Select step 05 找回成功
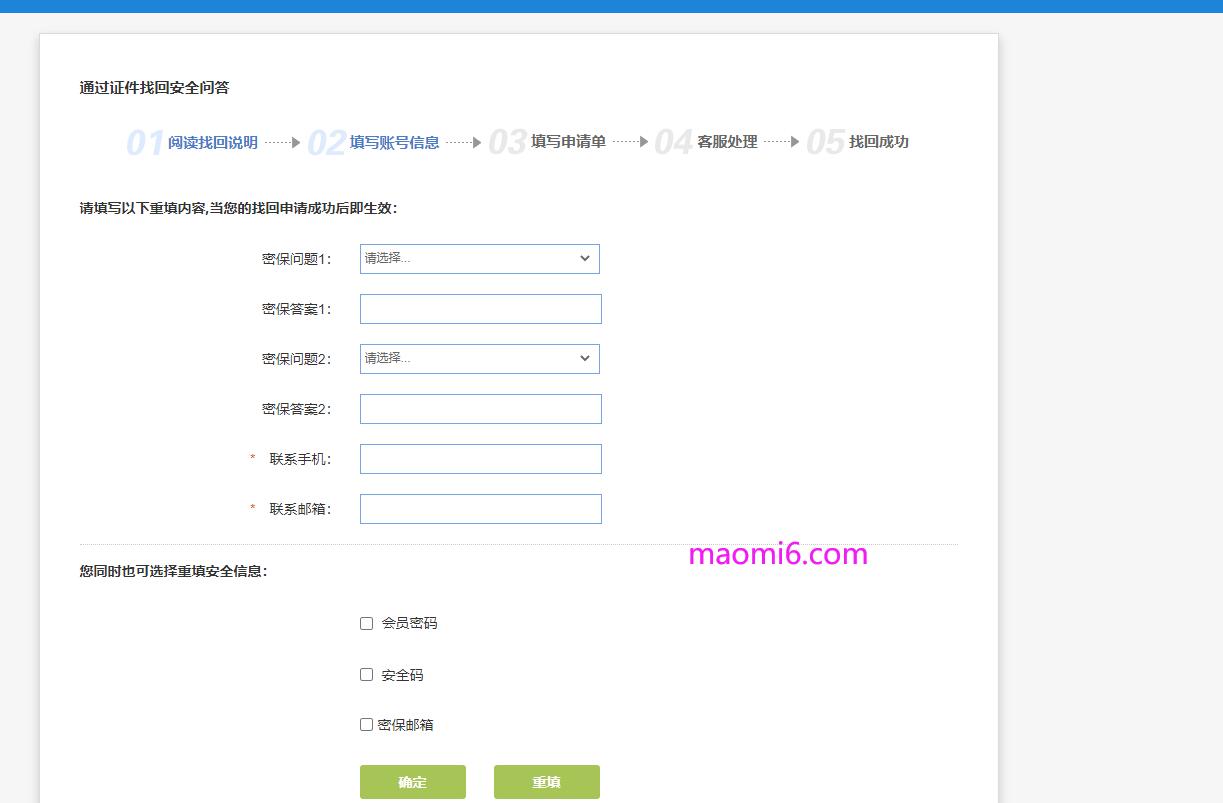 coord(857,142)
